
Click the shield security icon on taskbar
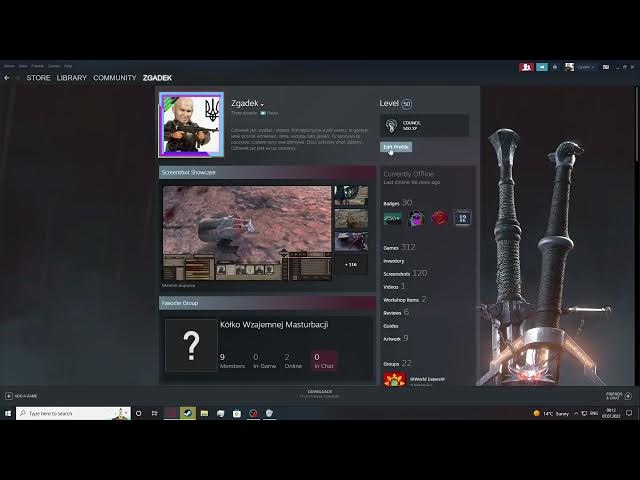pos(269,413)
